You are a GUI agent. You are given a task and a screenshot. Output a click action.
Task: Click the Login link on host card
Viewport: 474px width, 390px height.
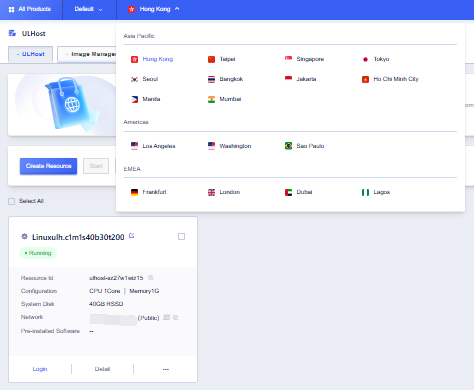(40, 369)
